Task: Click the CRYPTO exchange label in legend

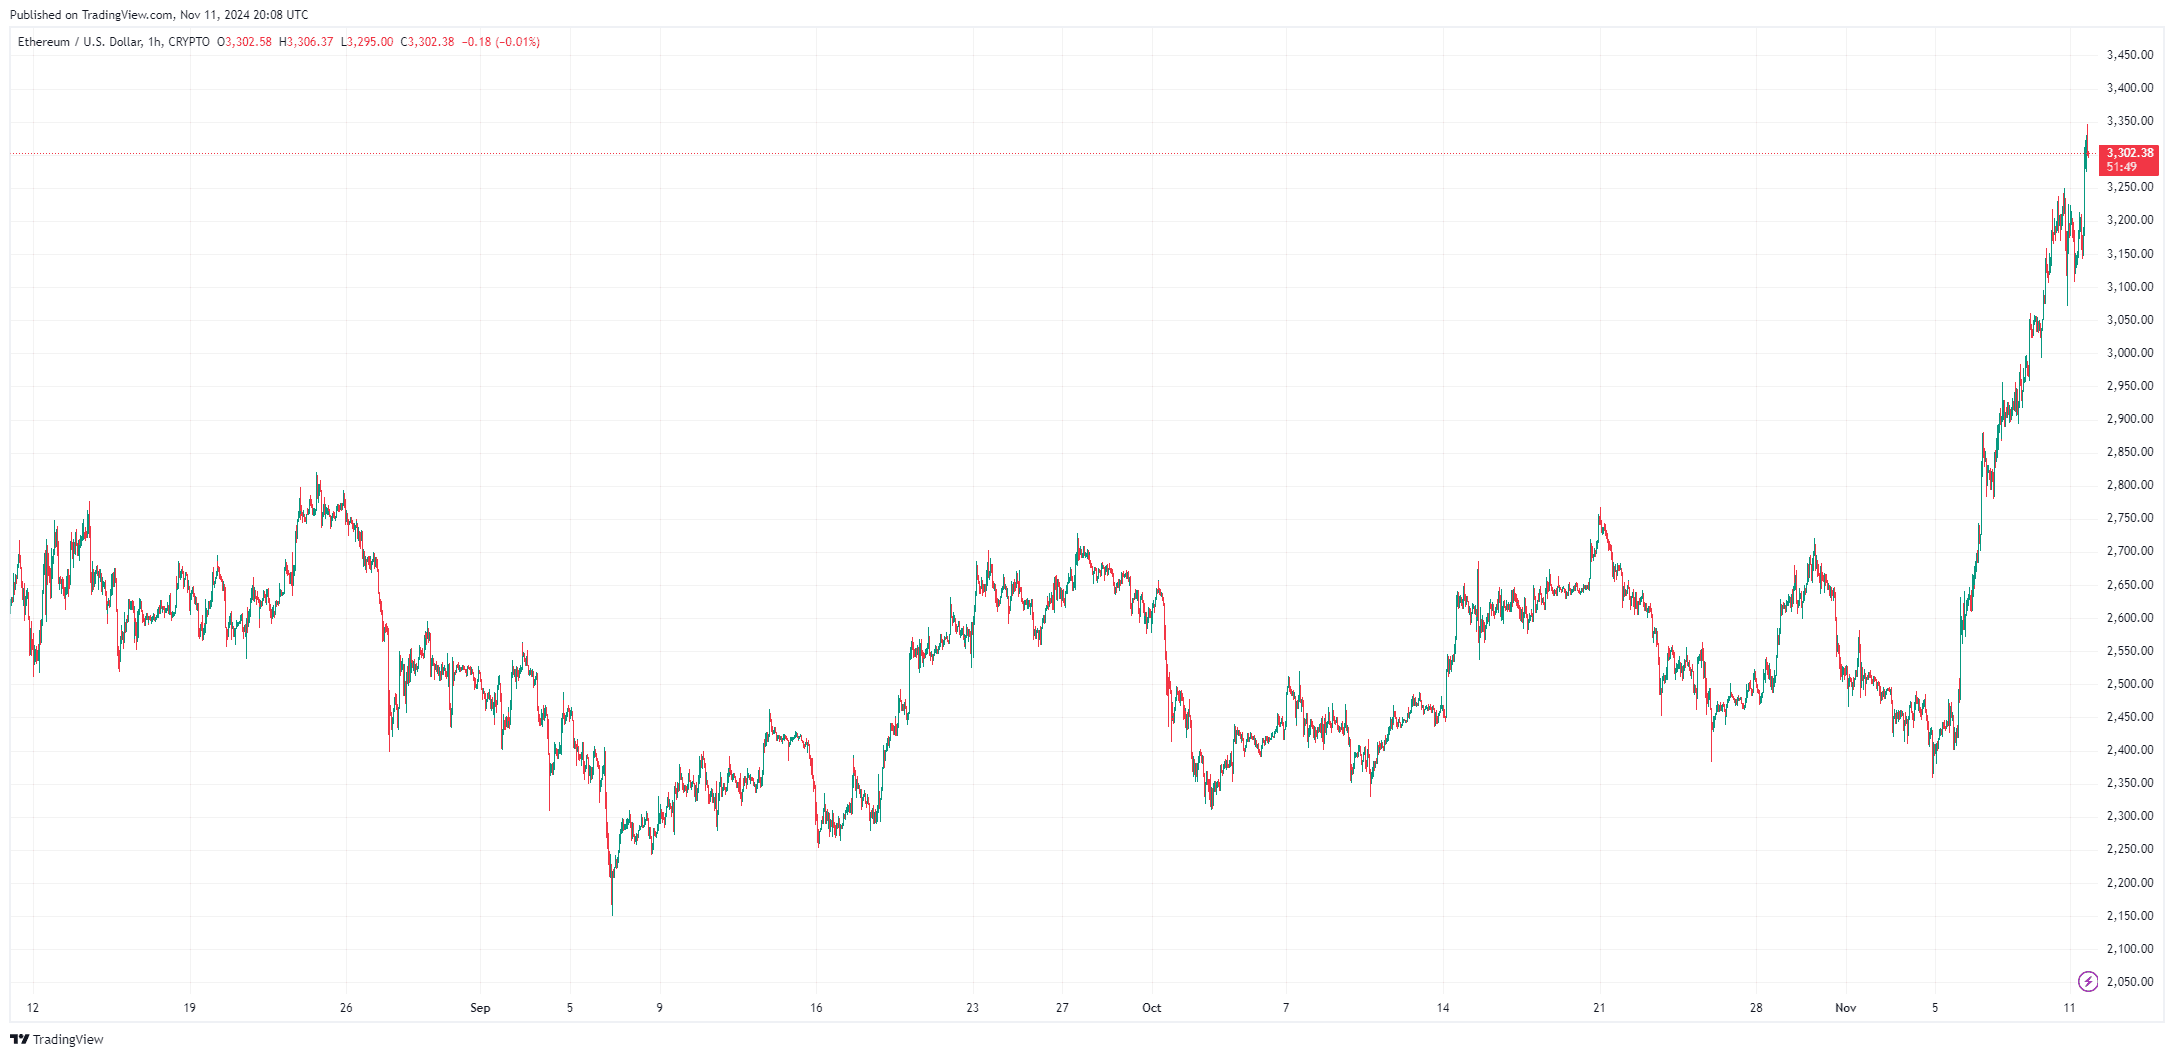Action: [x=189, y=42]
